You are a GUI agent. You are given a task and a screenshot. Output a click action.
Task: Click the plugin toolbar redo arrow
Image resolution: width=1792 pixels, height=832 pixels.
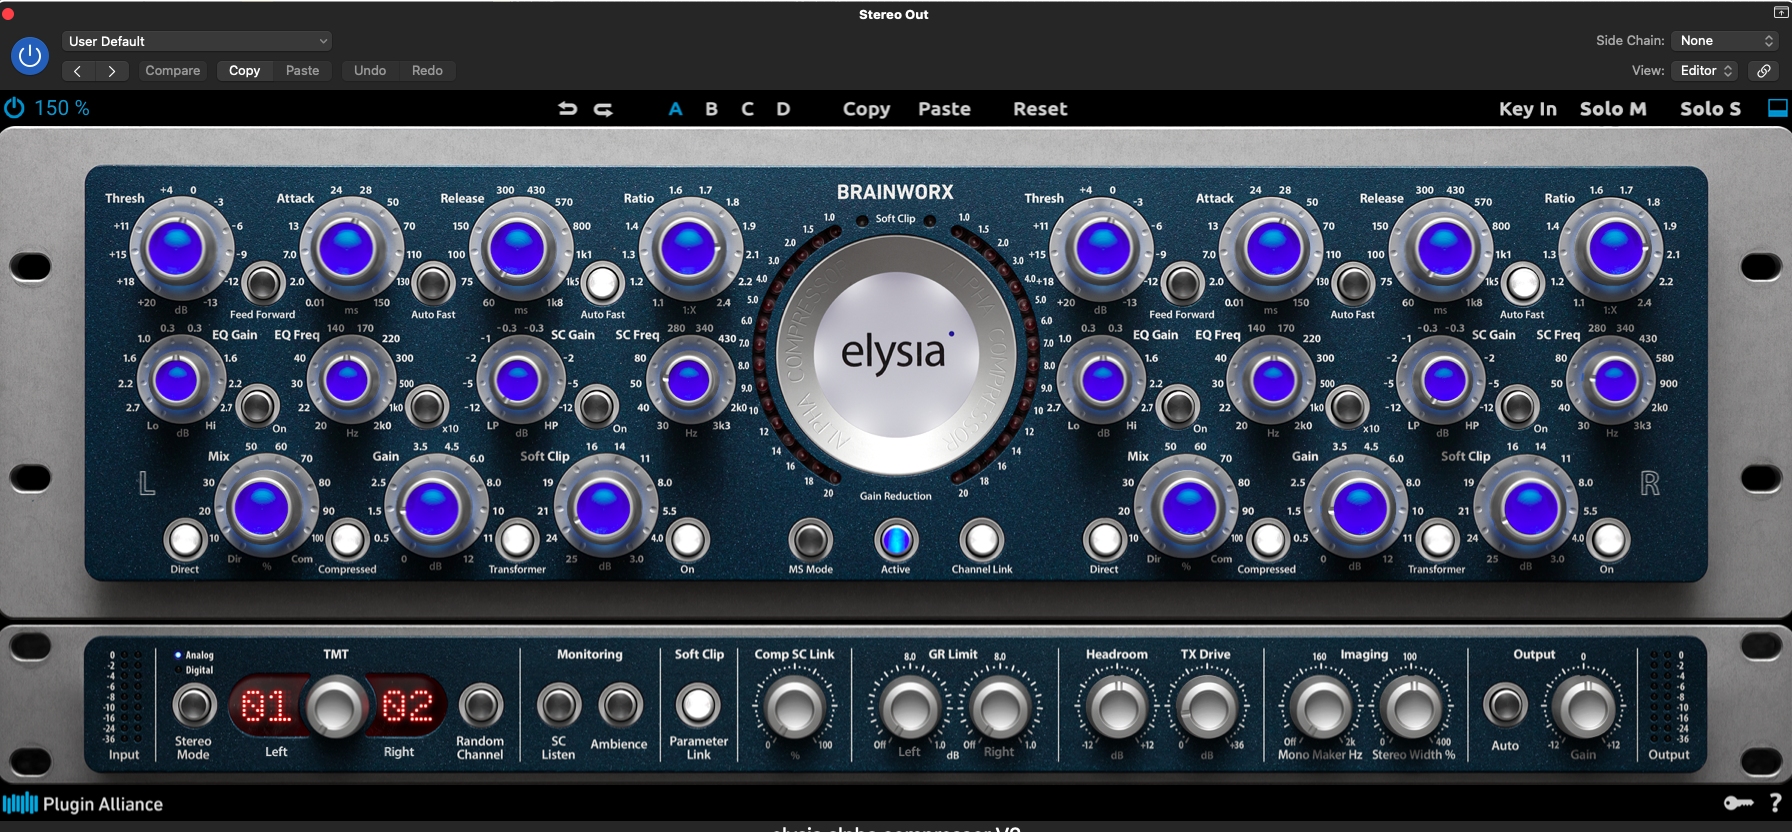point(603,109)
